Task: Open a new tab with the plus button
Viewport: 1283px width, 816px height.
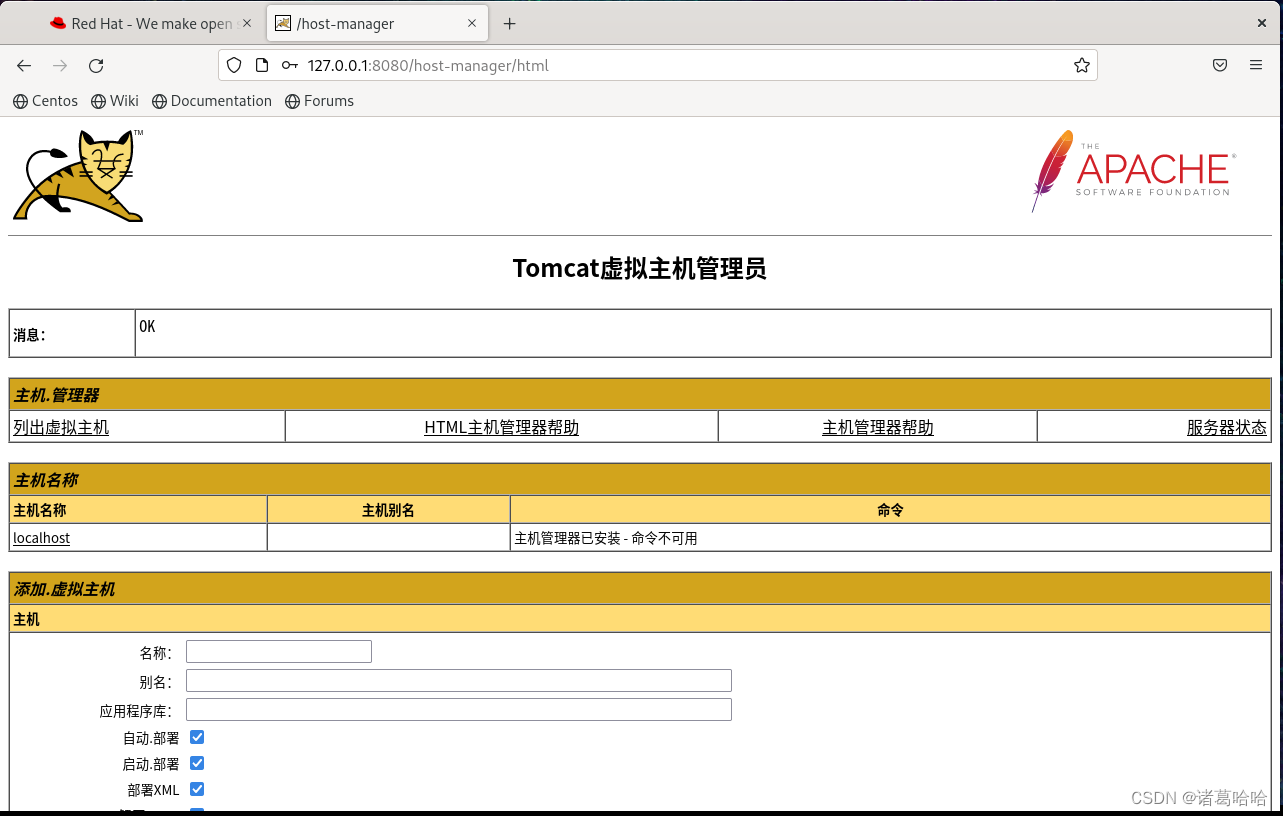Action: click(509, 23)
